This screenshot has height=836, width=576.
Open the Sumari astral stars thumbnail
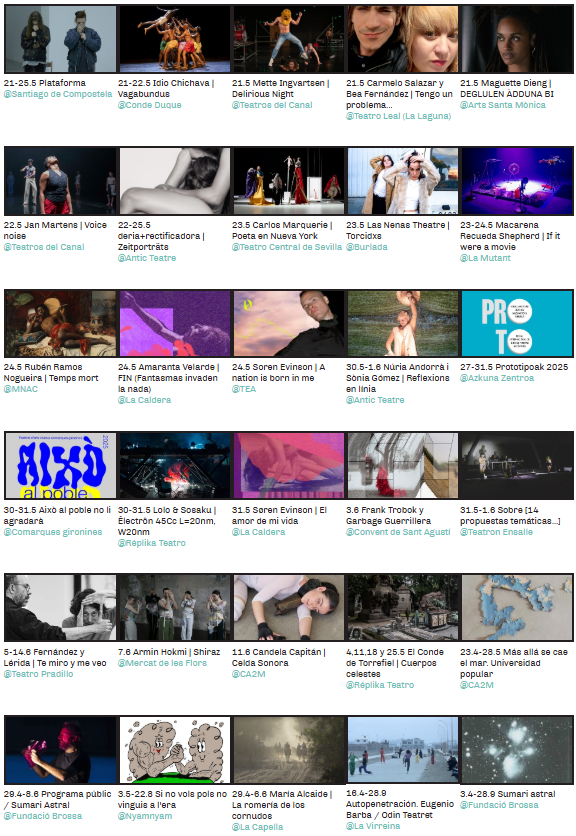(x=517, y=750)
